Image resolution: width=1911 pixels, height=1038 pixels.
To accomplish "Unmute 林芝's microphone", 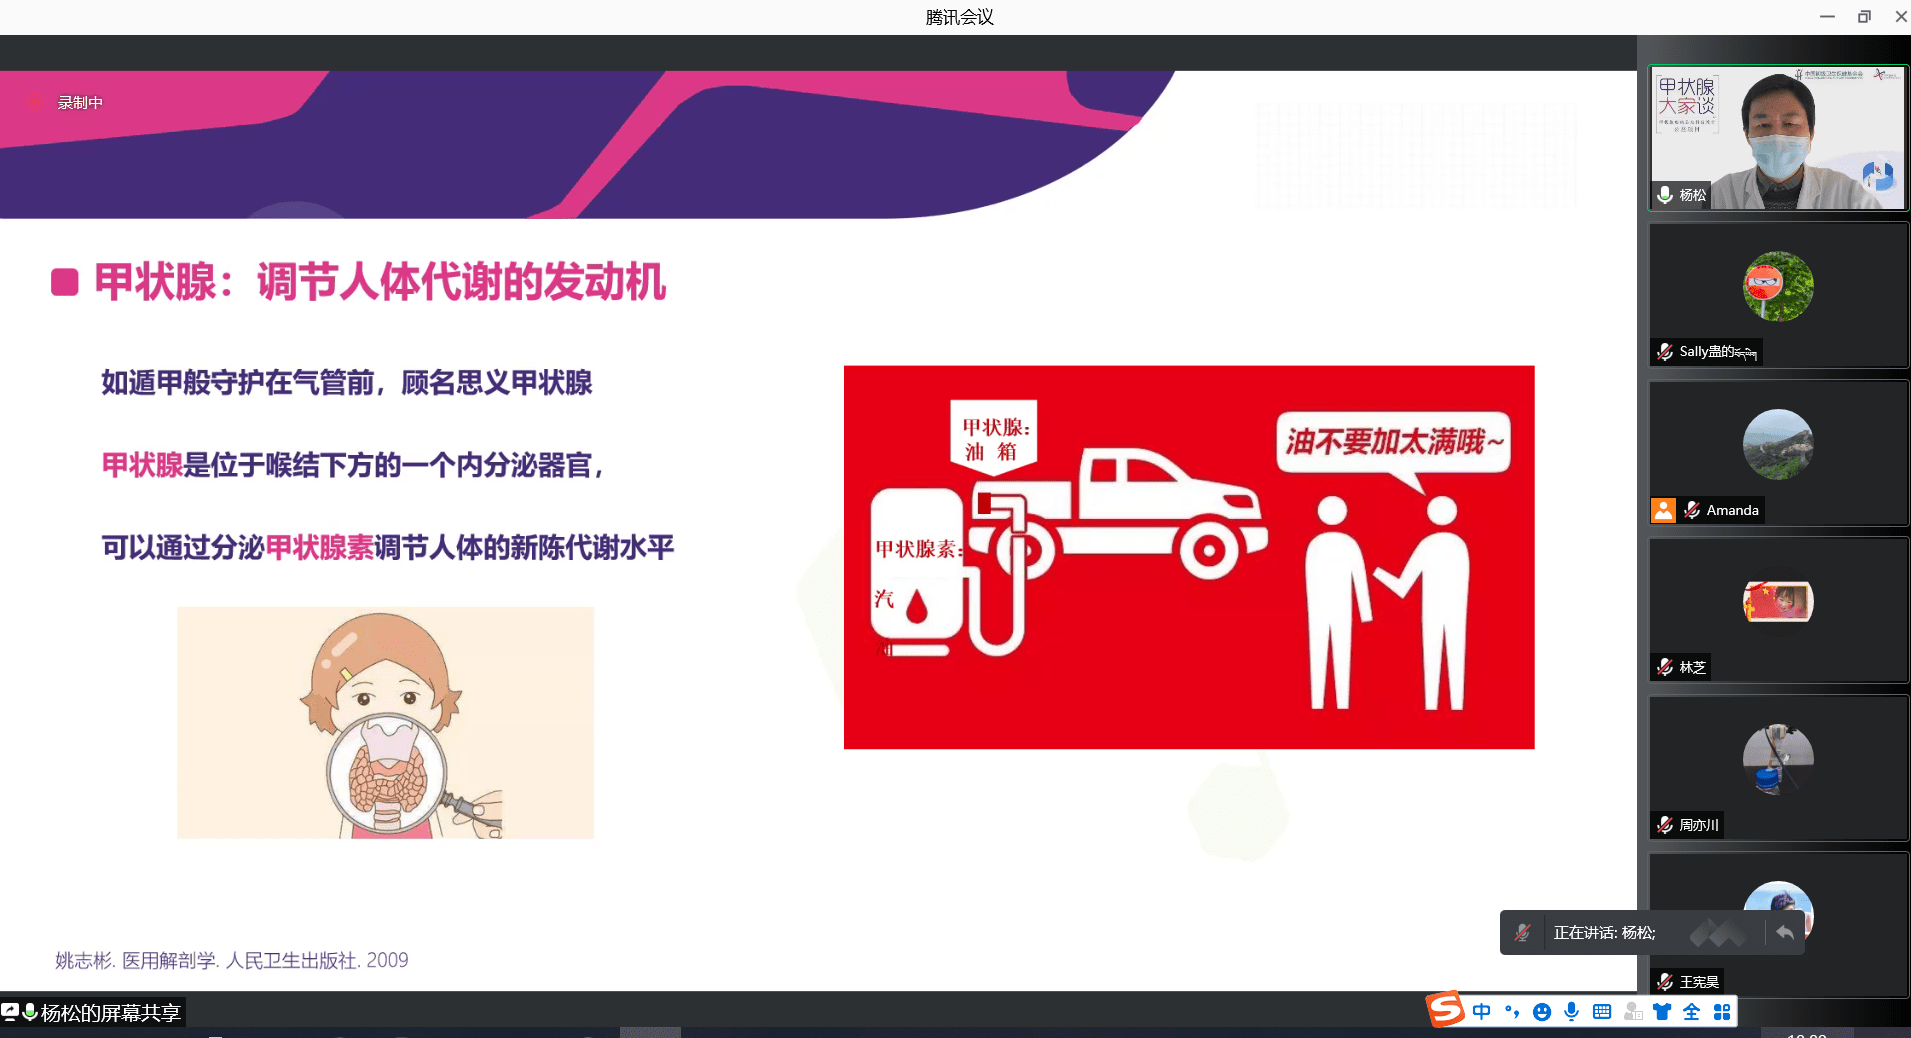I will pyautogui.click(x=1664, y=667).
